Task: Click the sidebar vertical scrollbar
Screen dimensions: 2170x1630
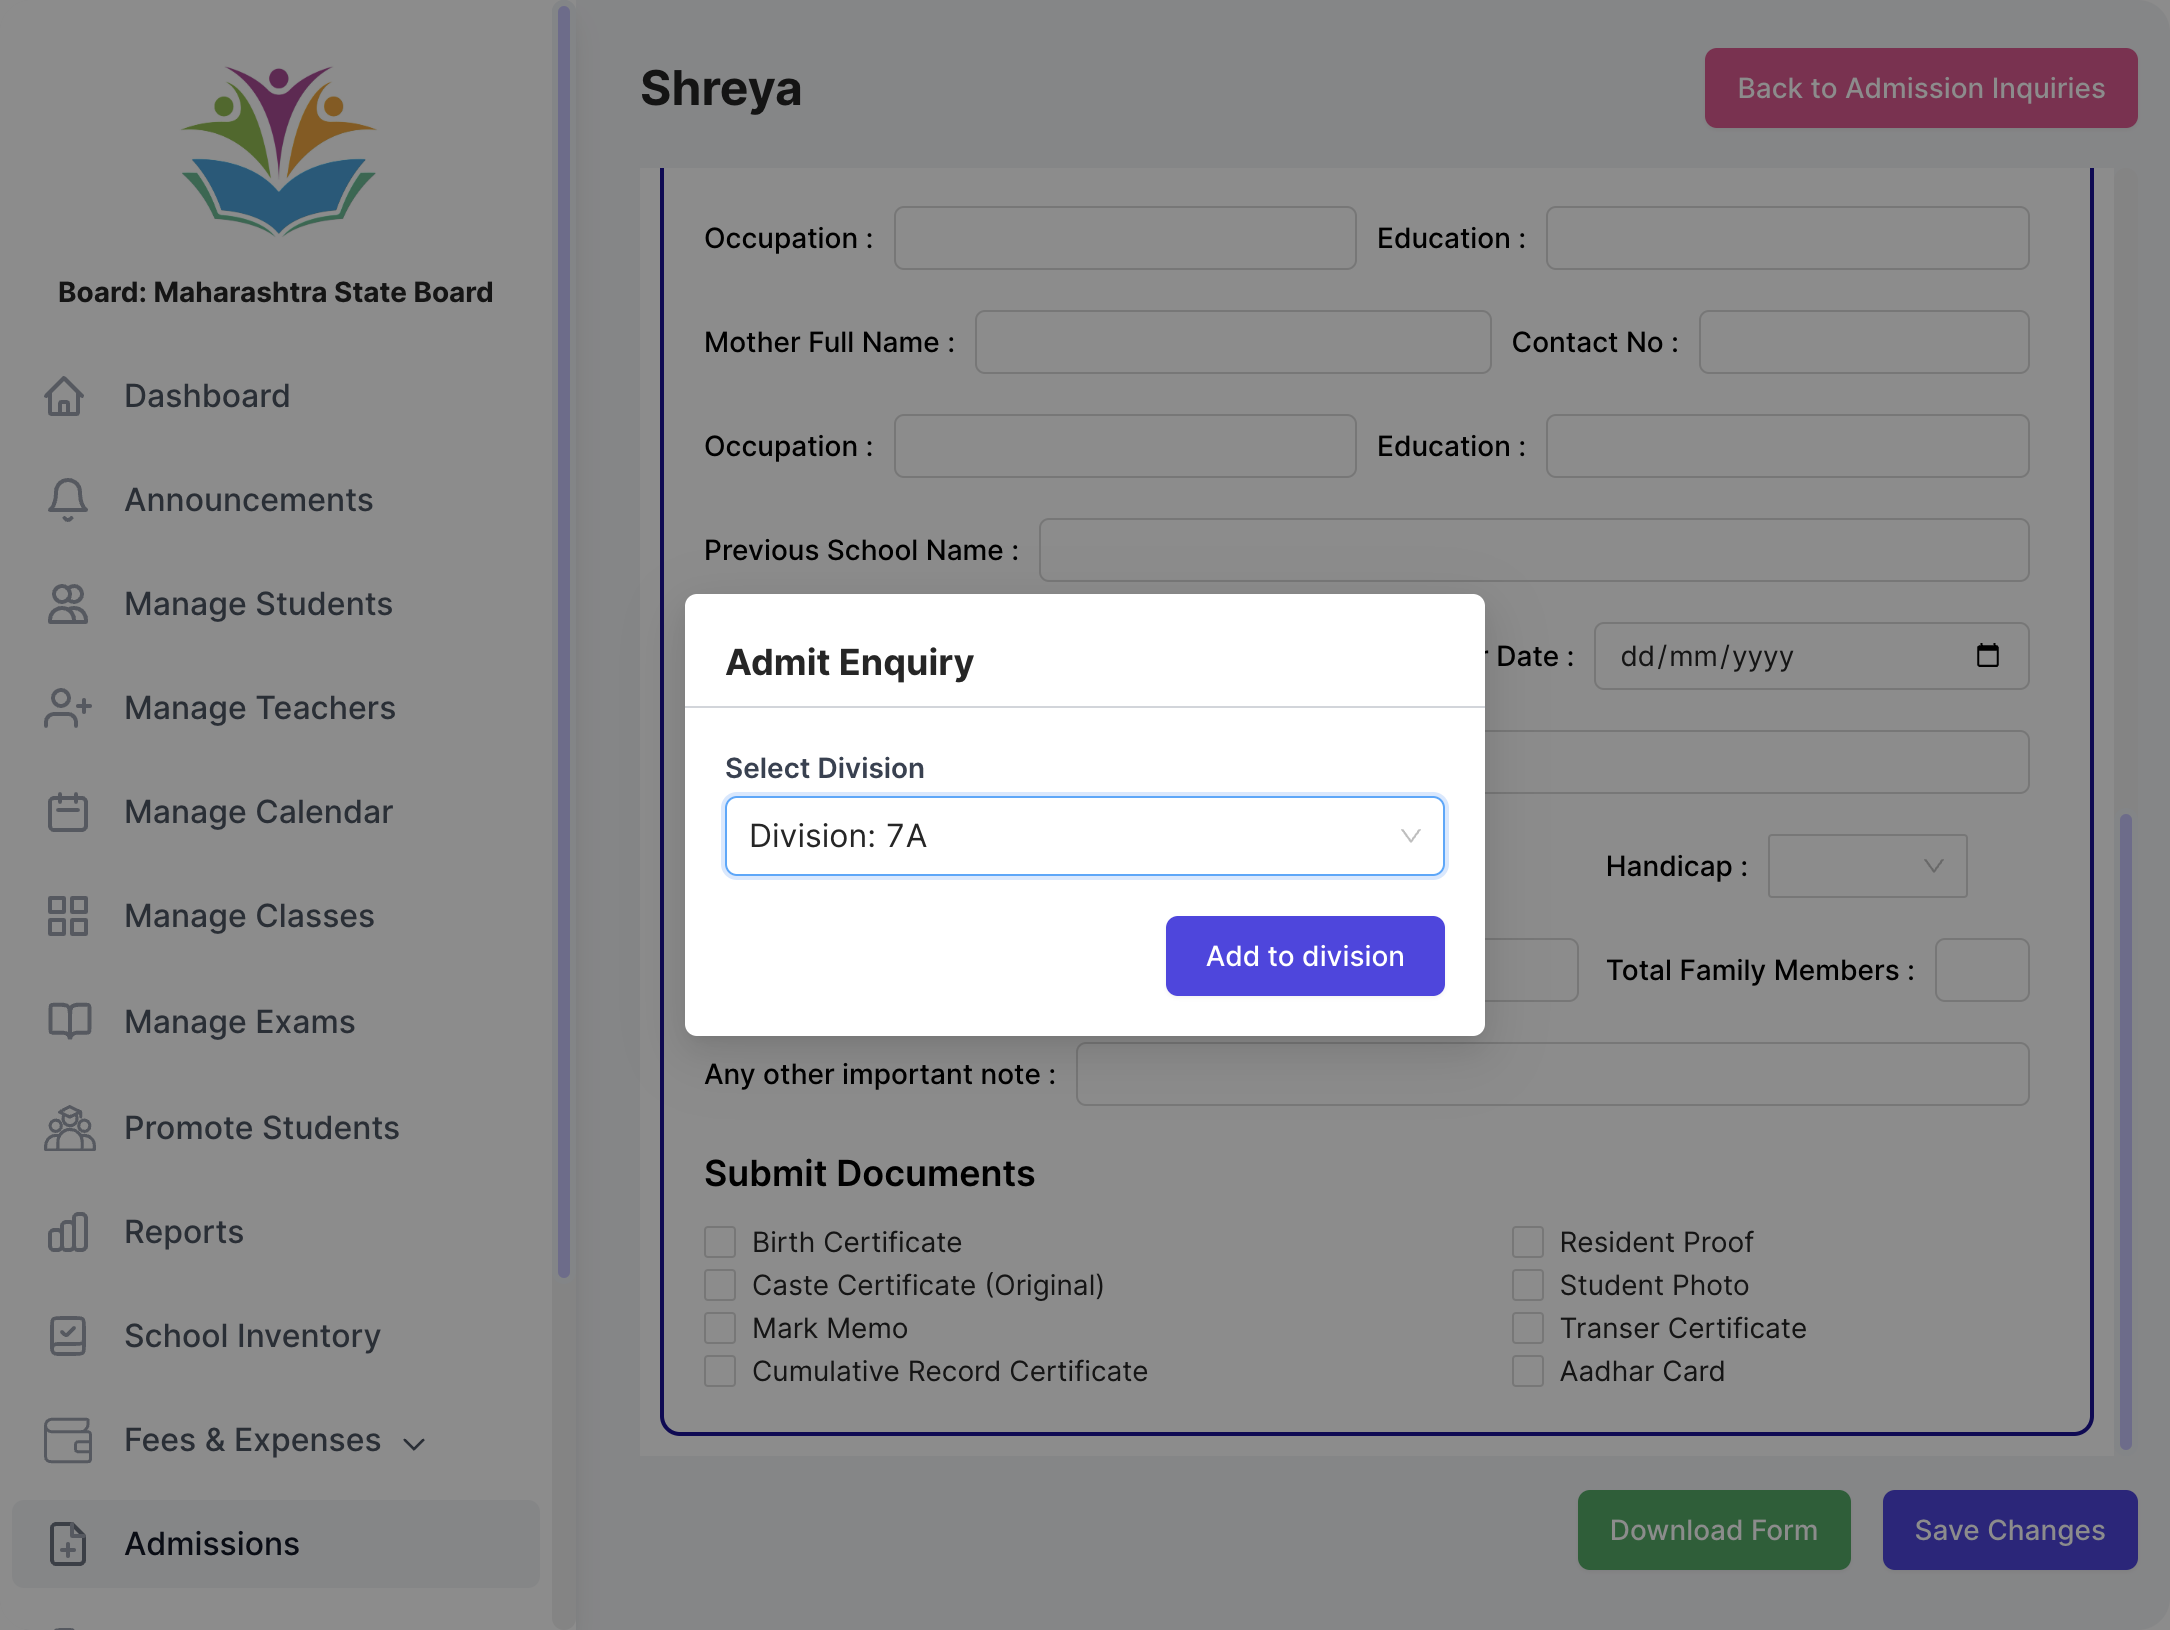Action: [564, 640]
